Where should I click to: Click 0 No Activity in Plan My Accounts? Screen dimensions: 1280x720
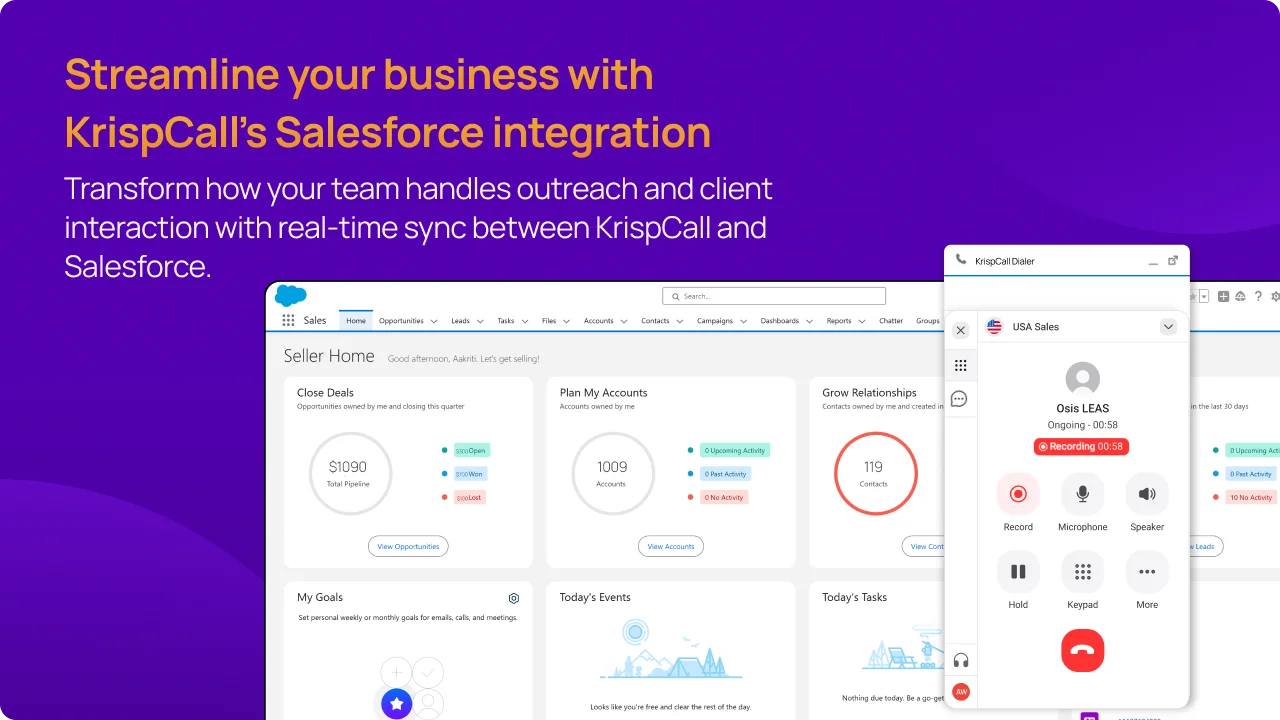click(x=724, y=497)
